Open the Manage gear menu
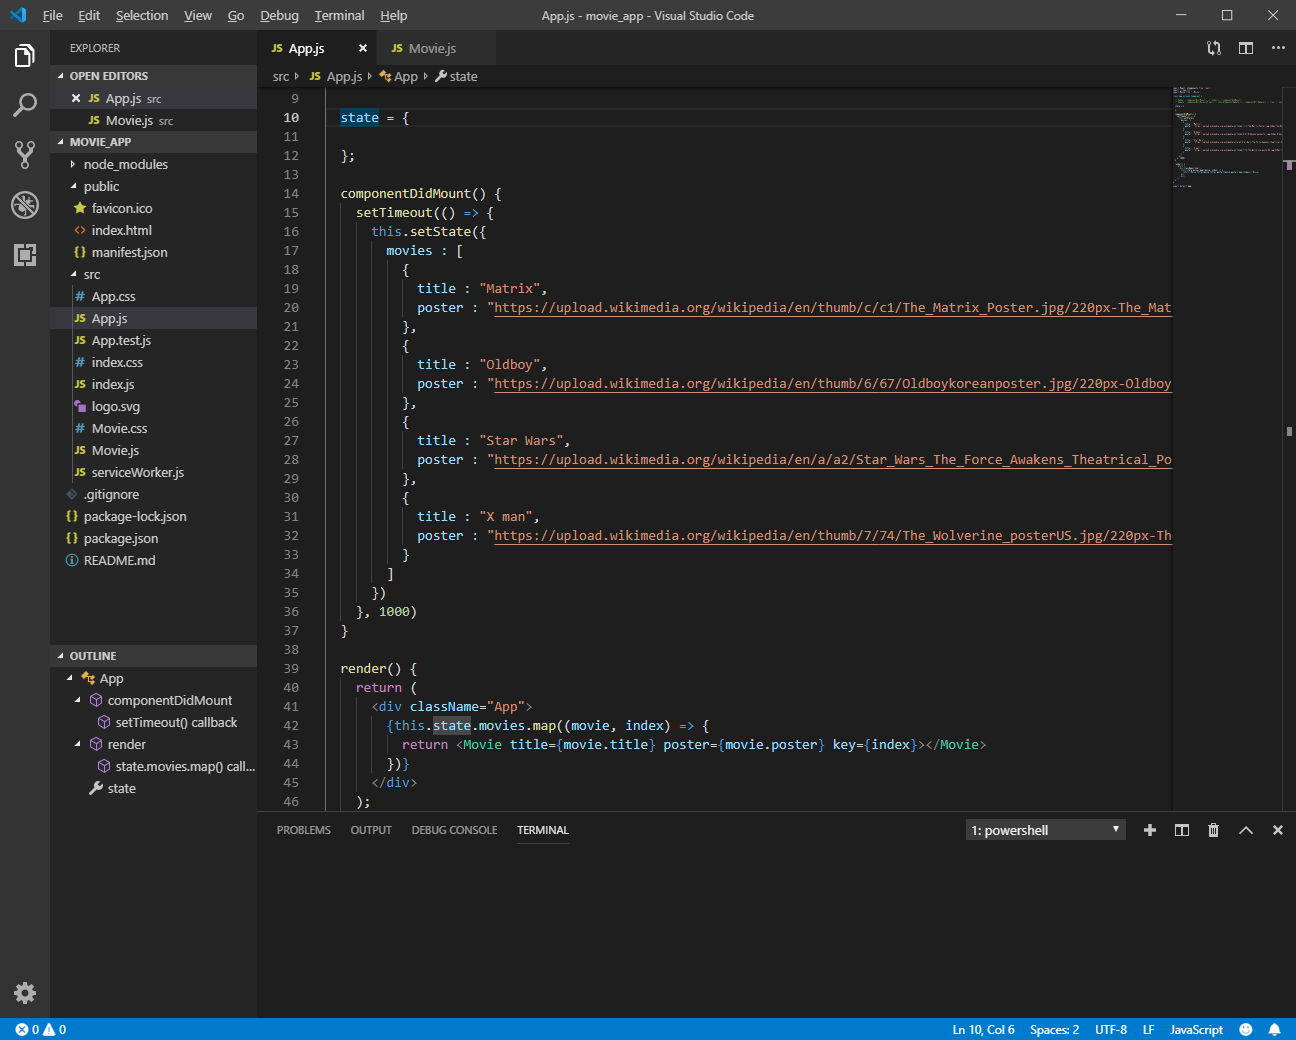This screenshot has height=1040, width=1296. [25, 993]
